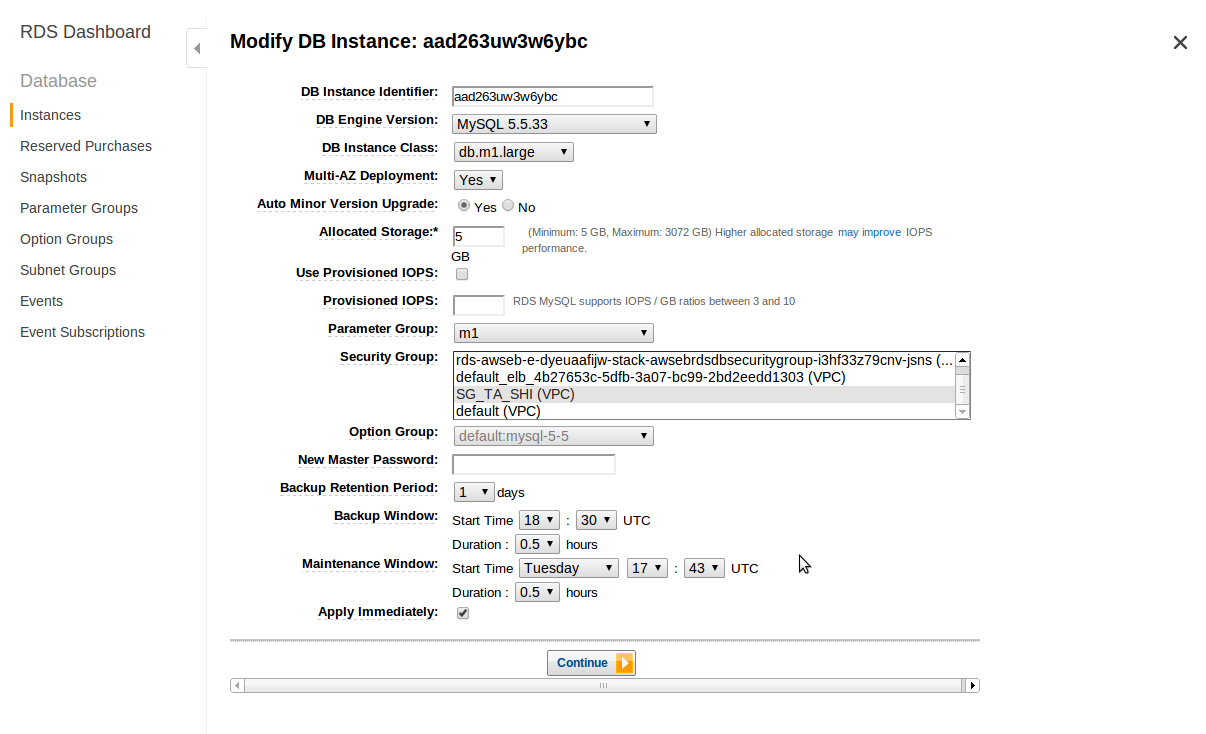Open Instances in sidebar
Image resolution: width=1206 pixels, height=734 pixels.
pyautogui.click(x=50, y=115)
